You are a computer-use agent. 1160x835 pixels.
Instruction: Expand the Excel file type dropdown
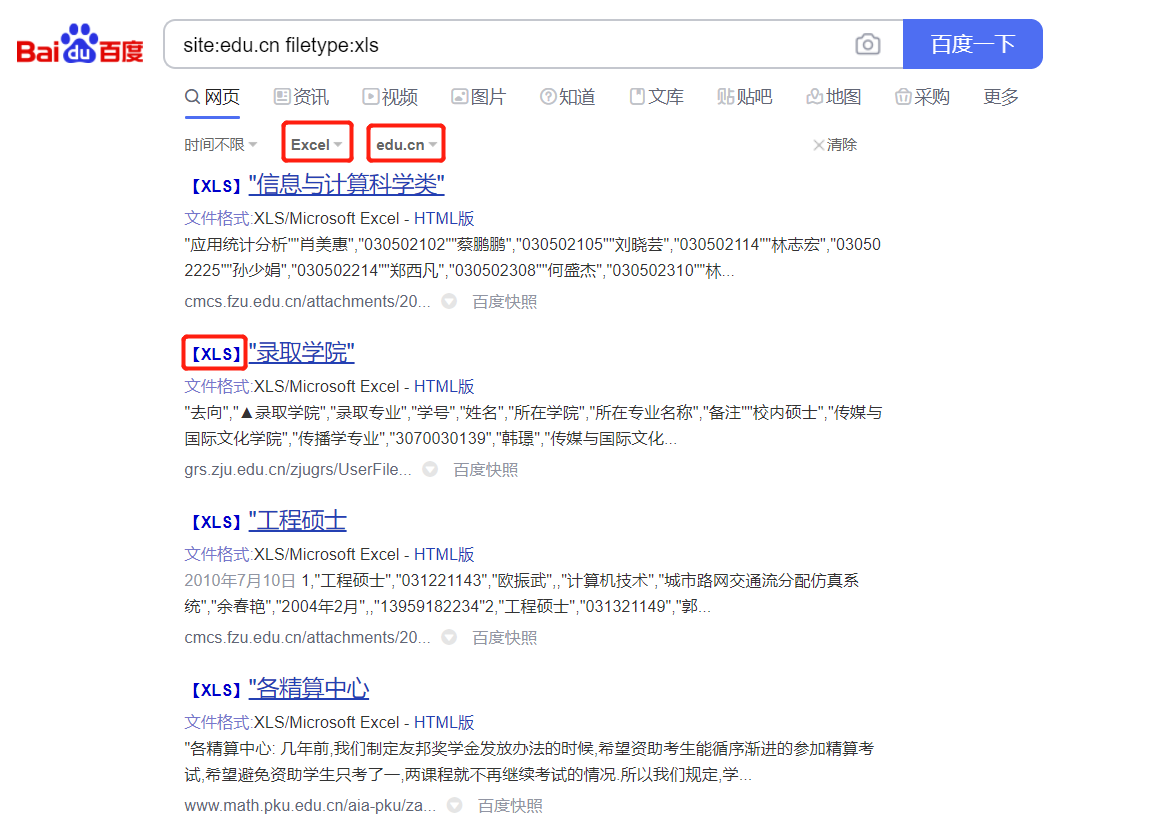317,144
